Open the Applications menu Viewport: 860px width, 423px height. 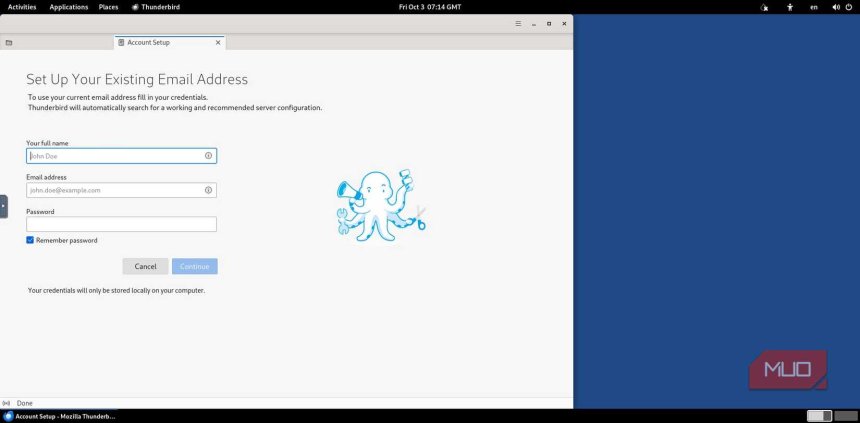coord(68,7)
